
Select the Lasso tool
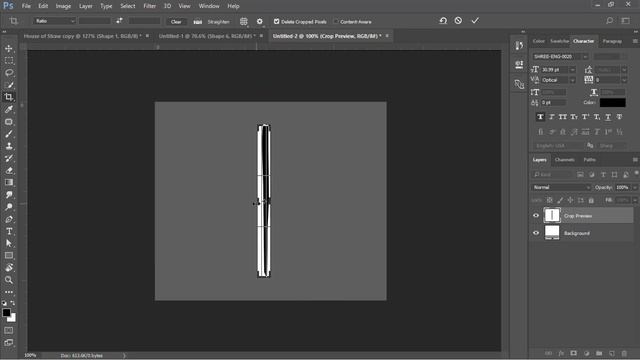click(x=9, y=73)
